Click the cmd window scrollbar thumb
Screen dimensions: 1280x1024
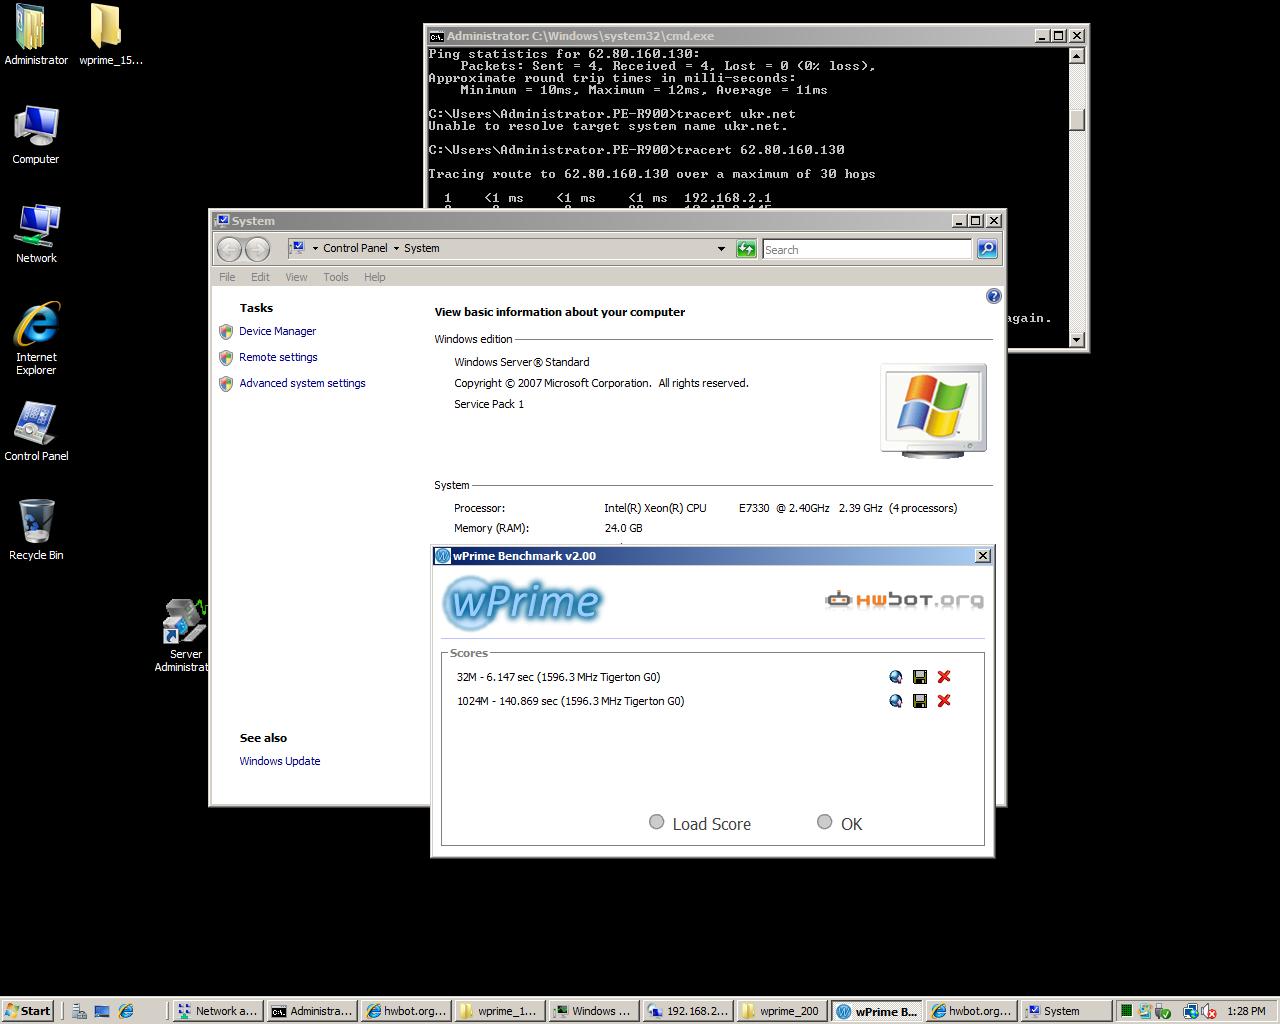click(x=1076, y=120)
